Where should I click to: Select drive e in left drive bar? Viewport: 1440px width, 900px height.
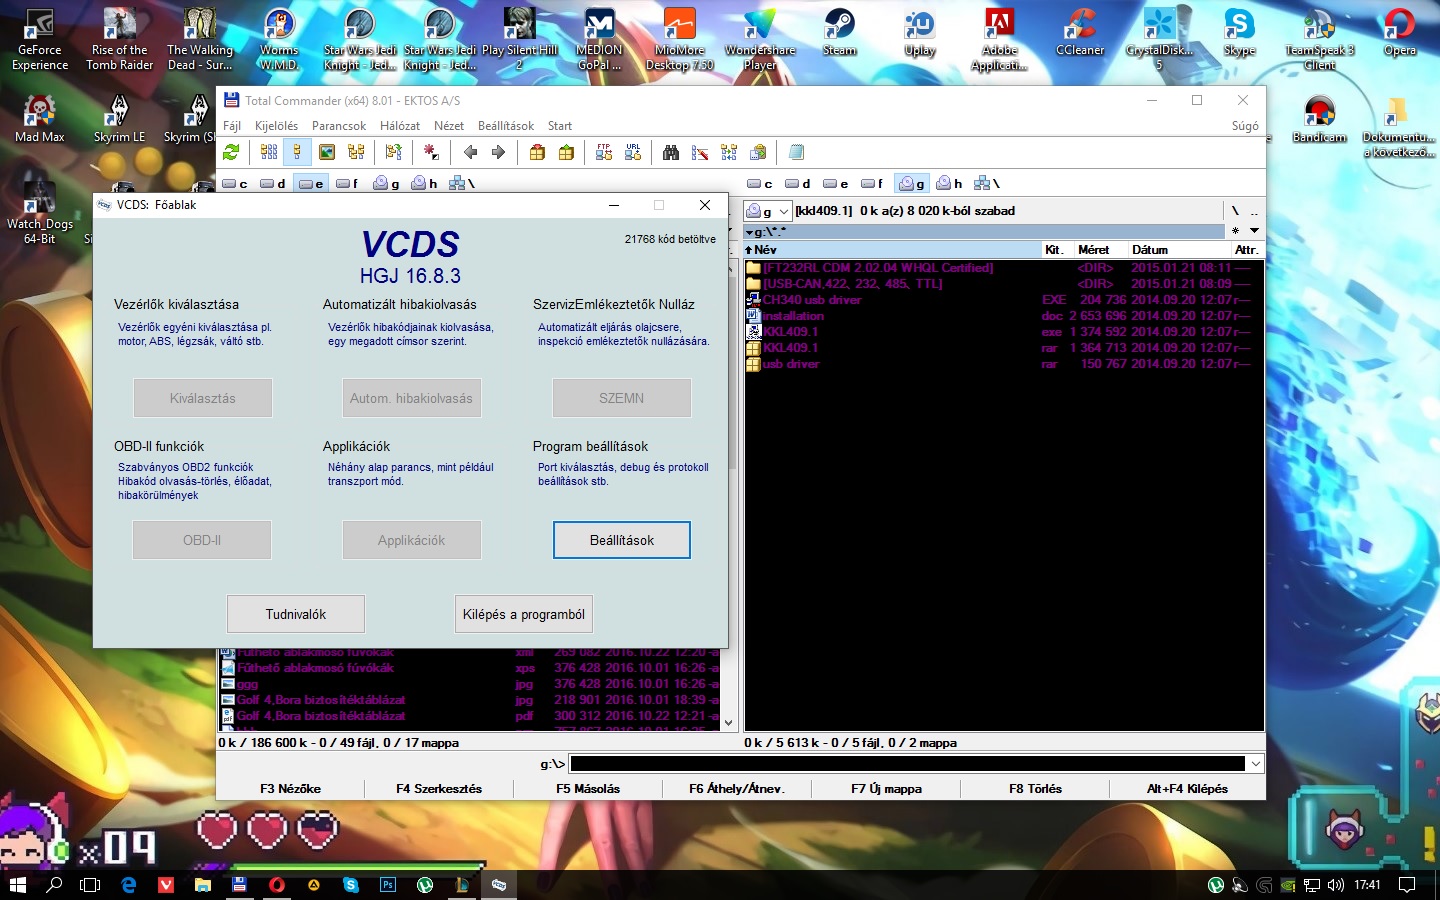pyautogui.click(x=312, y=183)
